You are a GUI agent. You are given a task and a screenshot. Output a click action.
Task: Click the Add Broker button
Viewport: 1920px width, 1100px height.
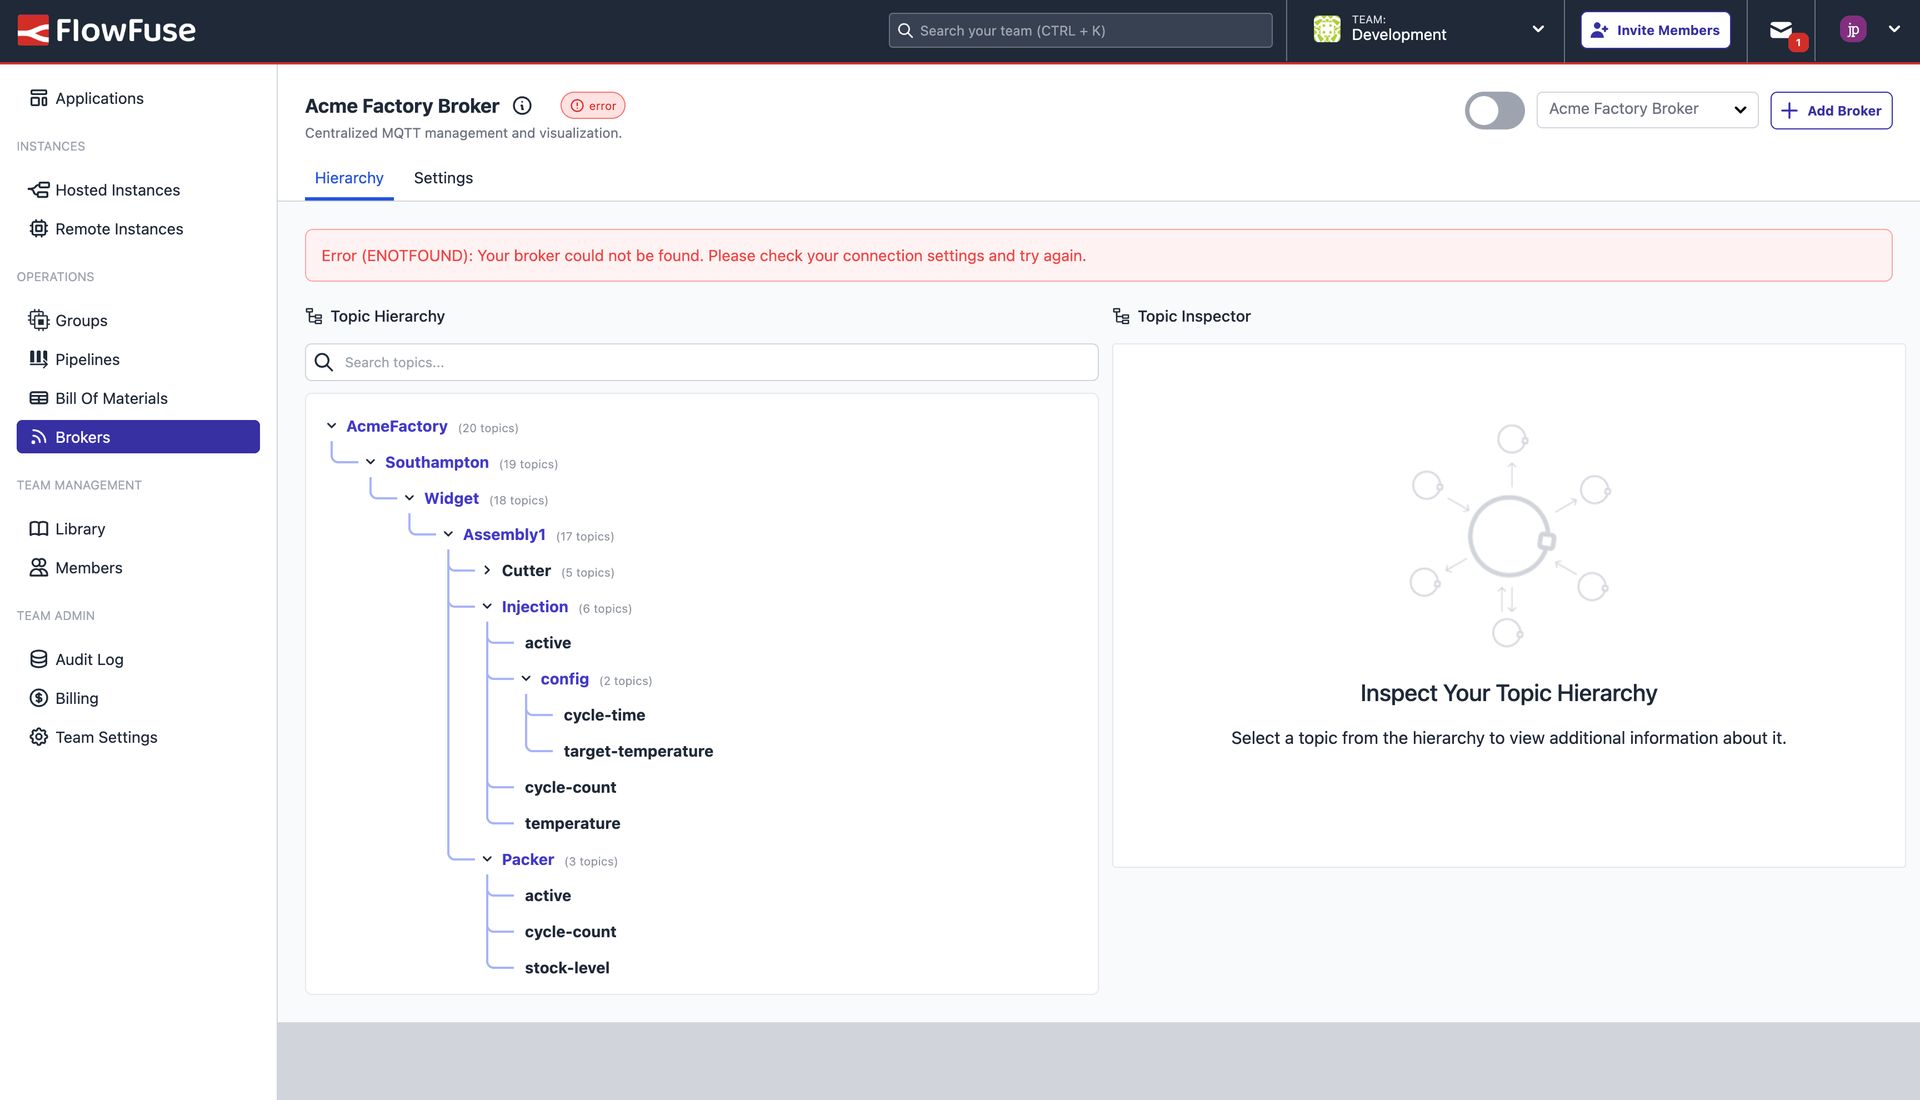[x=1831, y=110]
